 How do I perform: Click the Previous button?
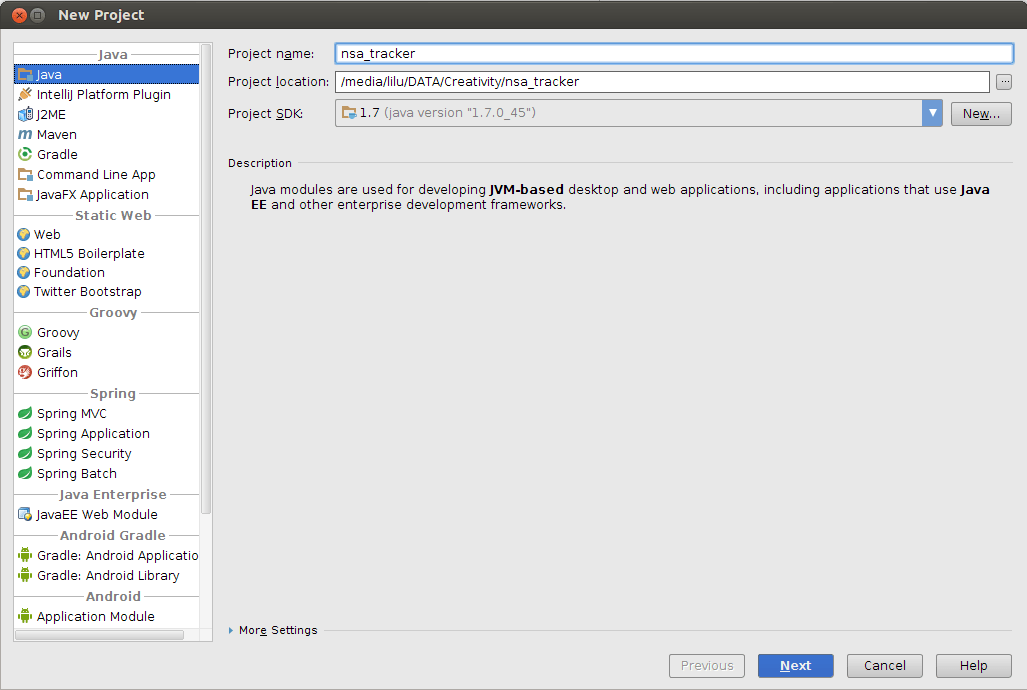pos(707,666)
